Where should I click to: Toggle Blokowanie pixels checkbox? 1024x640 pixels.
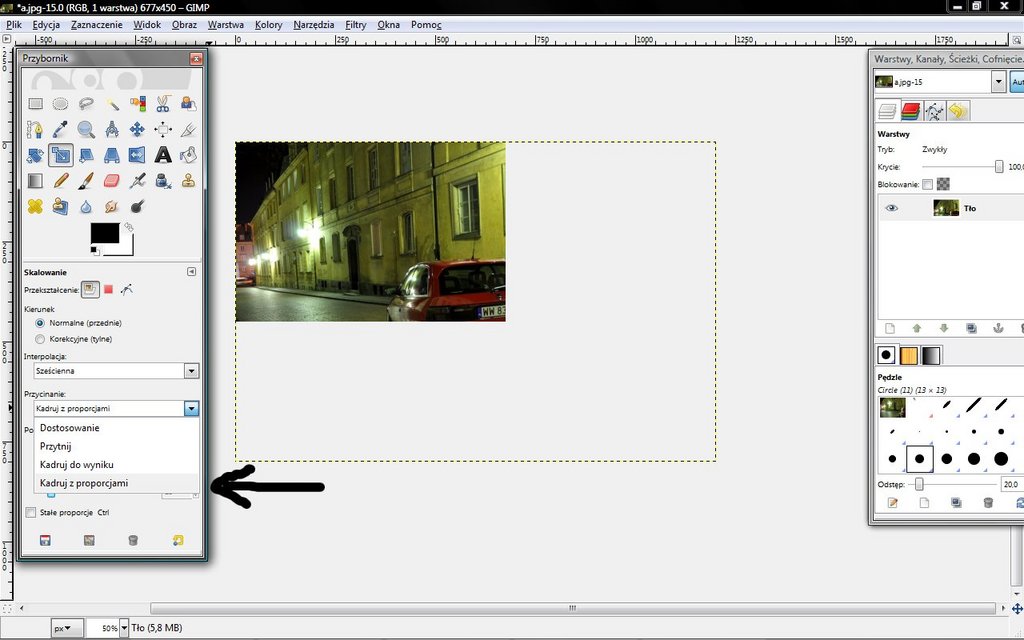pyautogui.click(x=927, y=185)
